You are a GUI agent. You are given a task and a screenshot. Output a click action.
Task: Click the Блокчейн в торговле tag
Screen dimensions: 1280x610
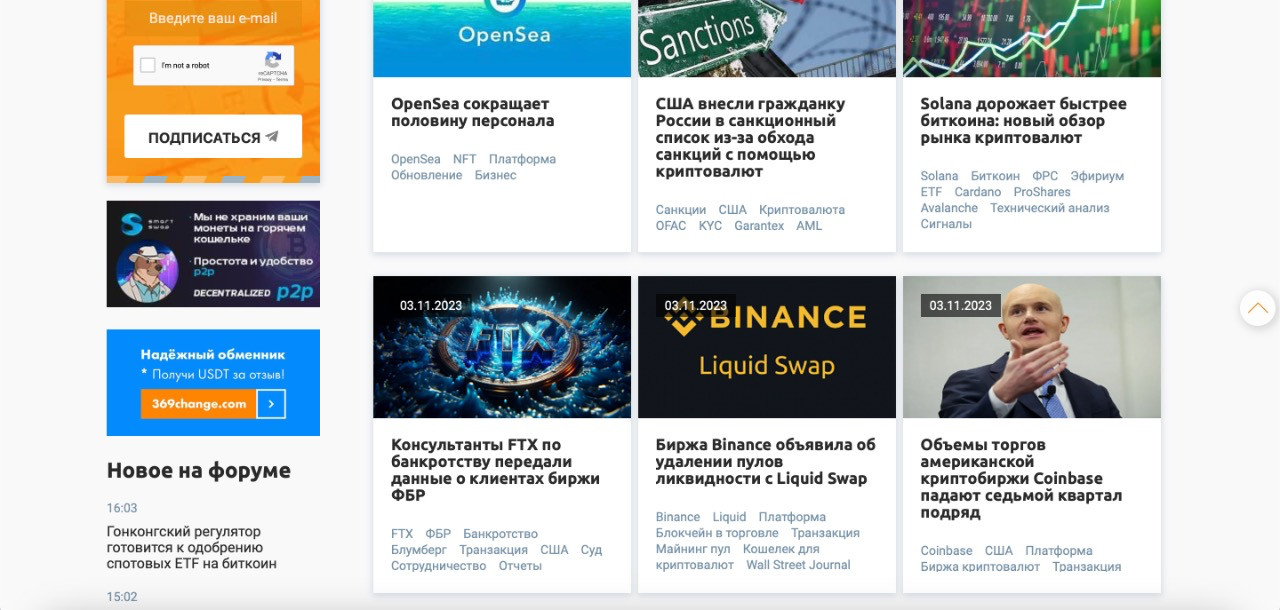click(x=717, y=533)
